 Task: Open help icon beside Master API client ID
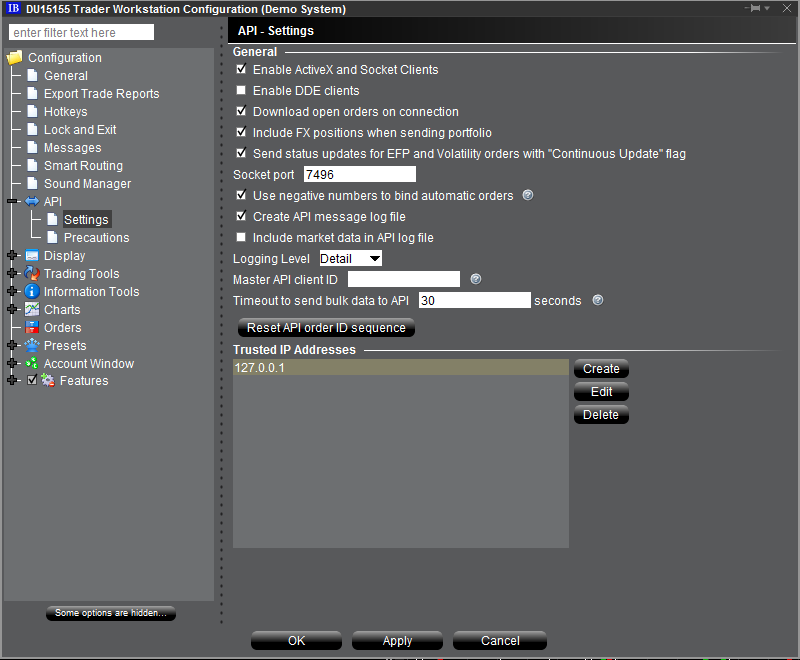[x=476, y=279]
